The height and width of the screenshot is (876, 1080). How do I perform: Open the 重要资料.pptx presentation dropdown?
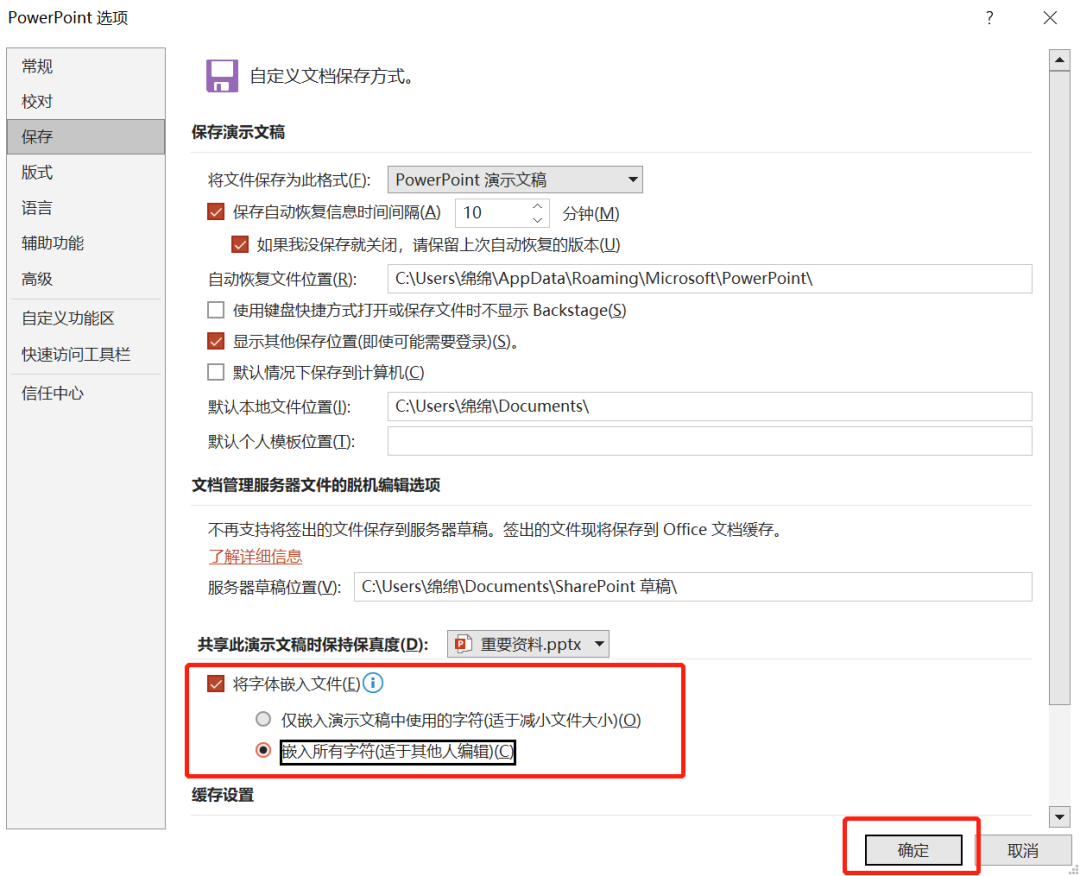pos(528,644)
